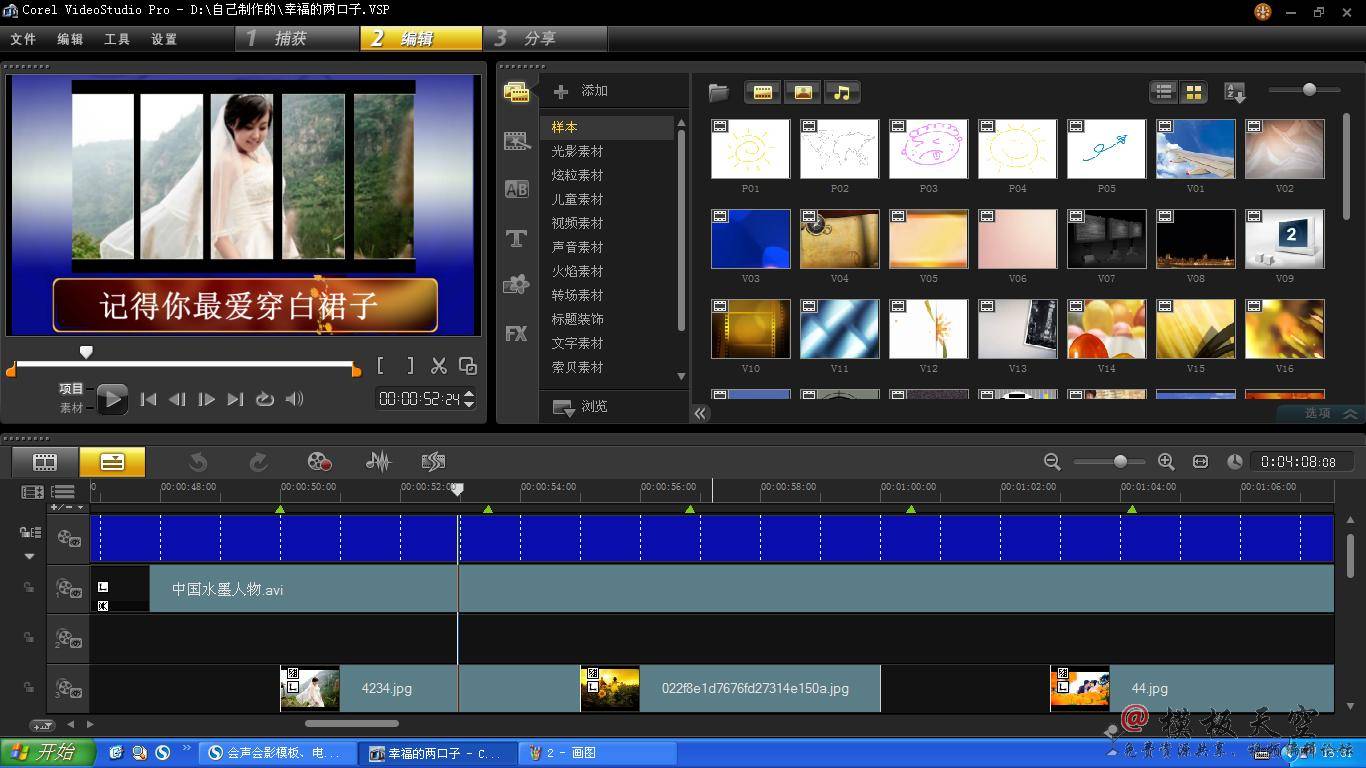Click the preview scrubber jog handle

coord(86,352)
